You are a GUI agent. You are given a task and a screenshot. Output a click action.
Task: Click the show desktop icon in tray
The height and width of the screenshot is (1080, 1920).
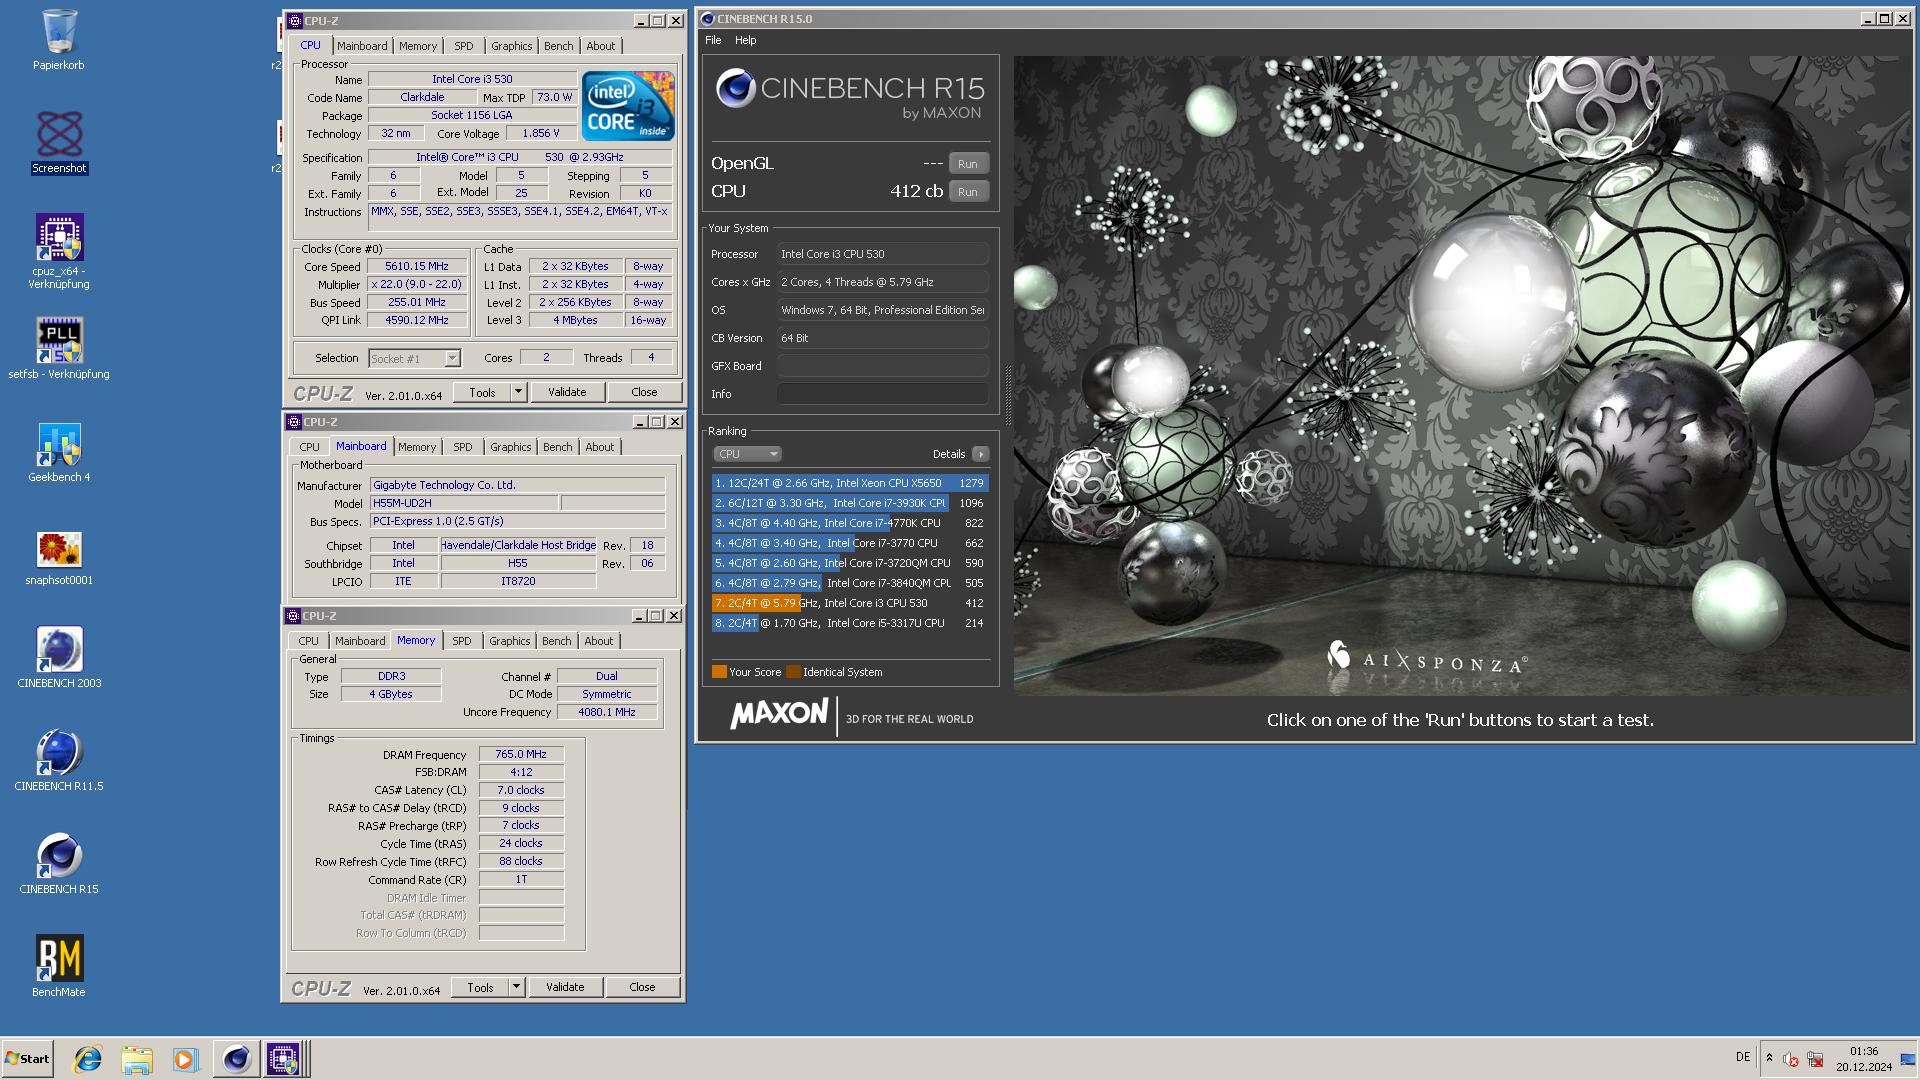pyautogui.click(x=1908, y=1059)
